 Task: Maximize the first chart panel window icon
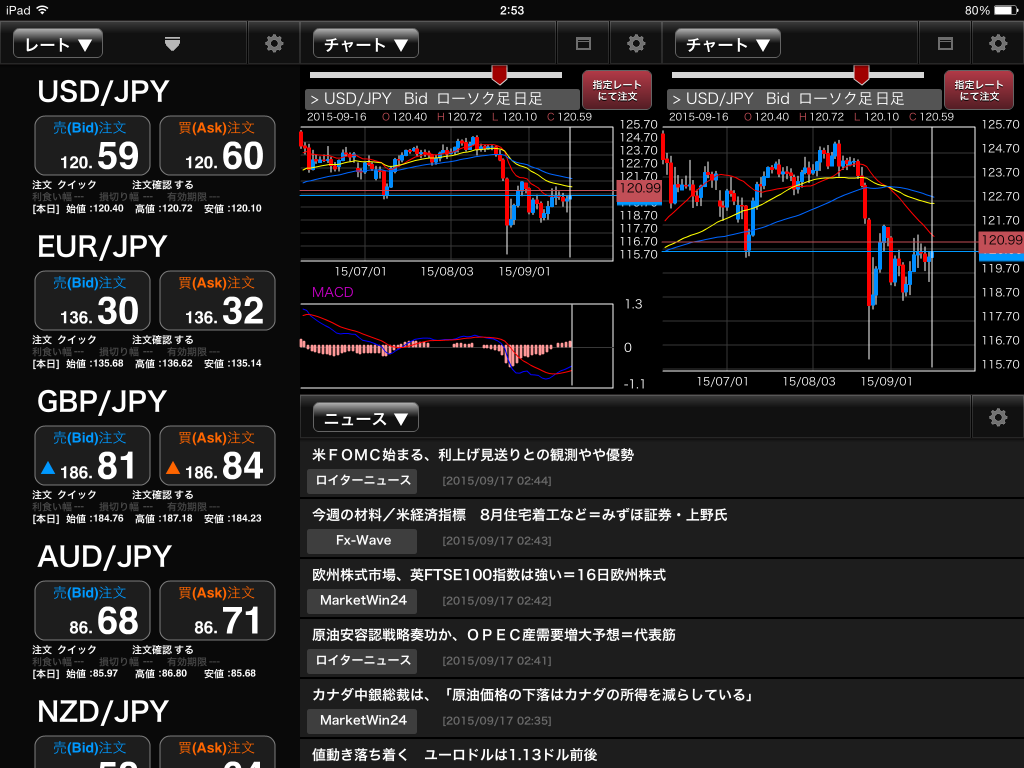583,43
